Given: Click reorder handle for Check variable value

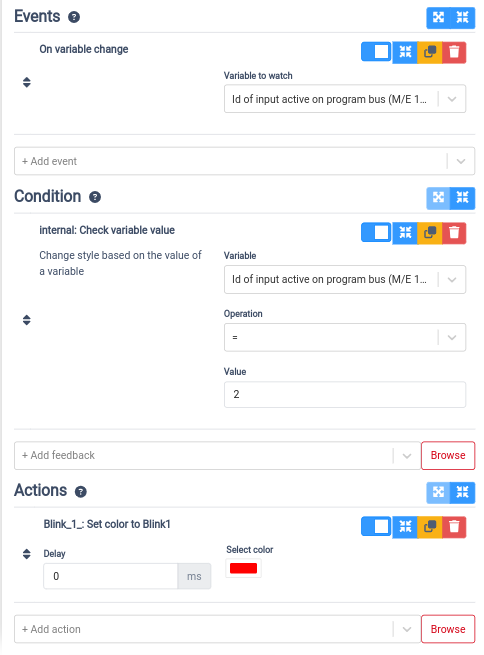Looking at the screenshot, I should pos(27,320).
